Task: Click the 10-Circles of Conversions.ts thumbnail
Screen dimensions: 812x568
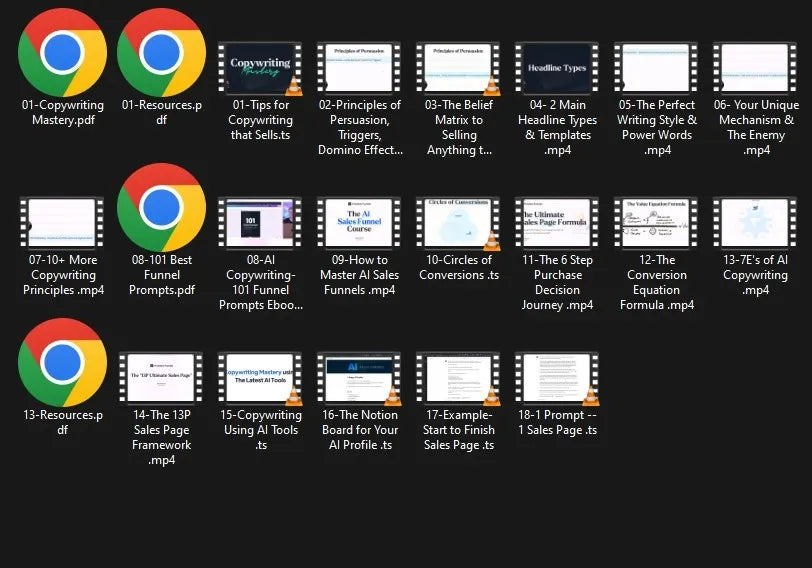Action: (x=459, y=223)
